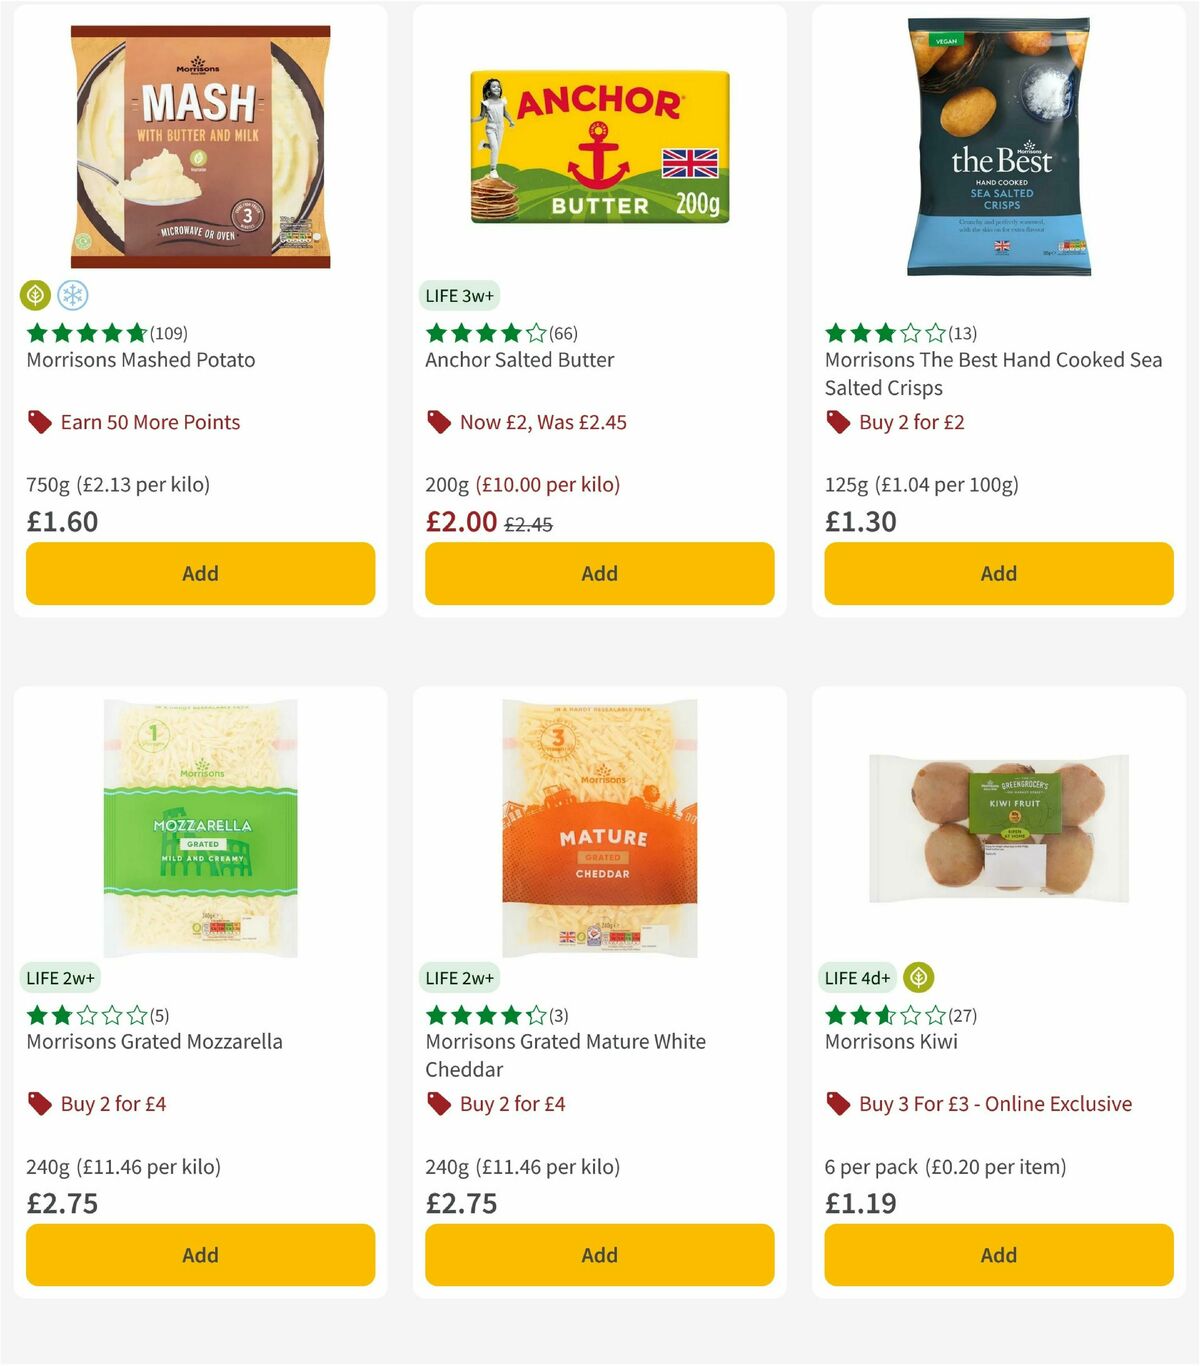The image size is (1200, 1366).
Task: Click the (13) reviews link for Sea Salted Crisps
Action: pos(958,333)
